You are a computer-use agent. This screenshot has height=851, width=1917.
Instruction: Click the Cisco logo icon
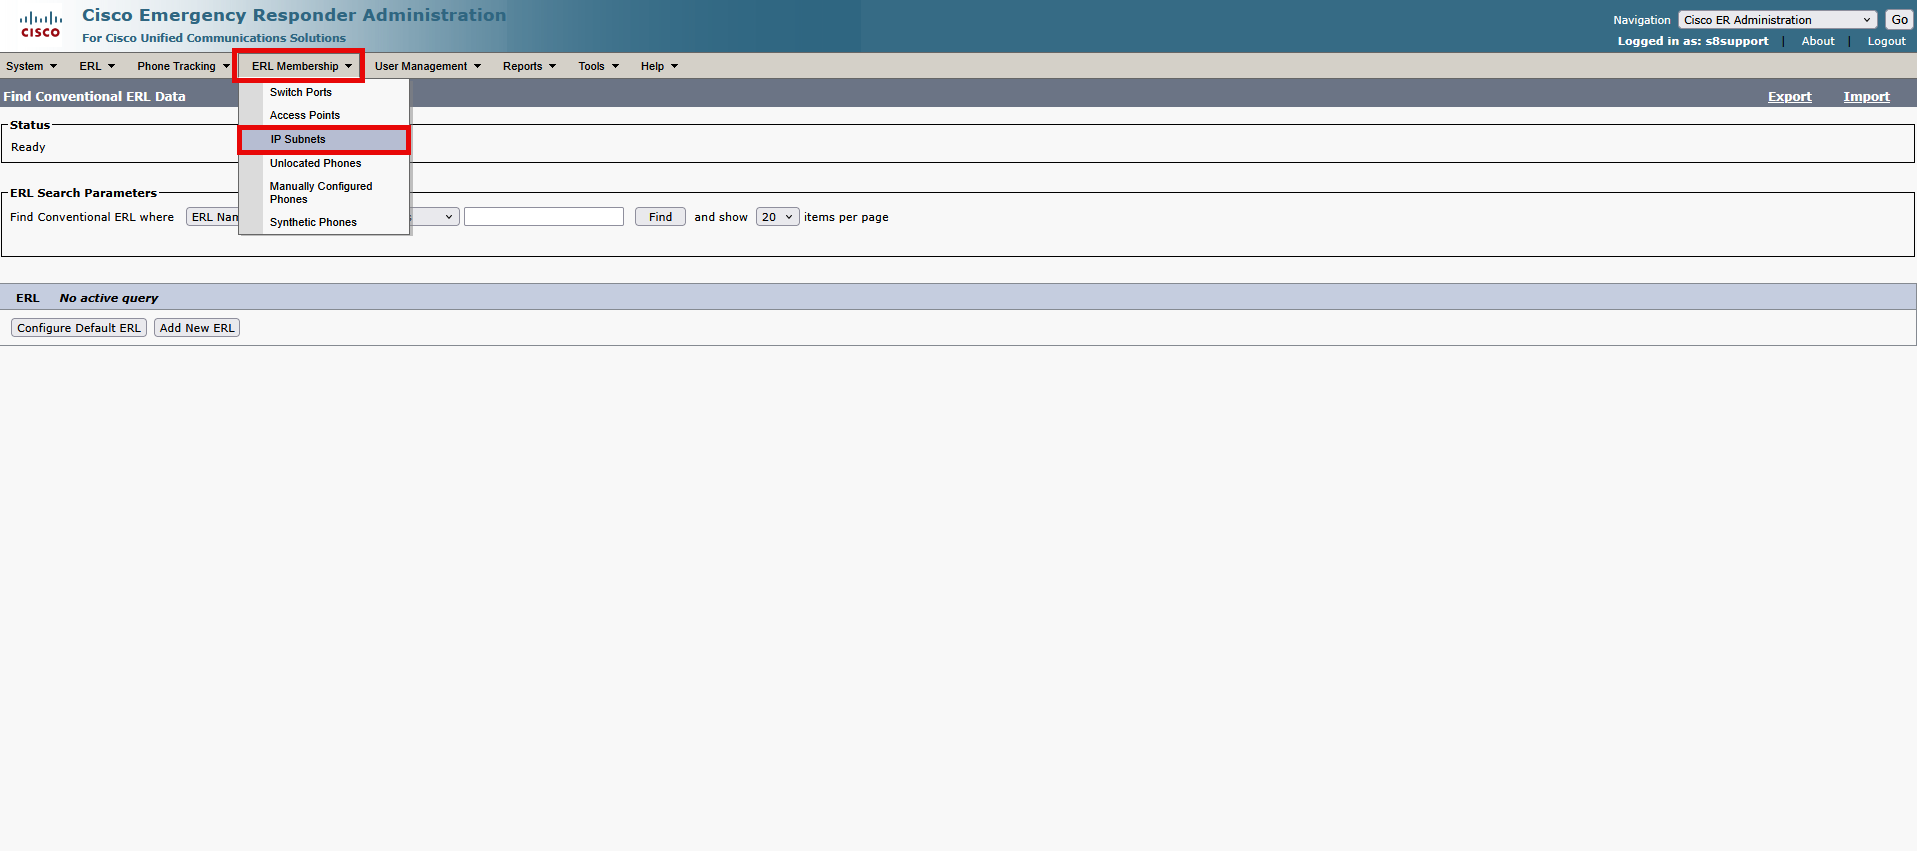[x=40, y=25]
